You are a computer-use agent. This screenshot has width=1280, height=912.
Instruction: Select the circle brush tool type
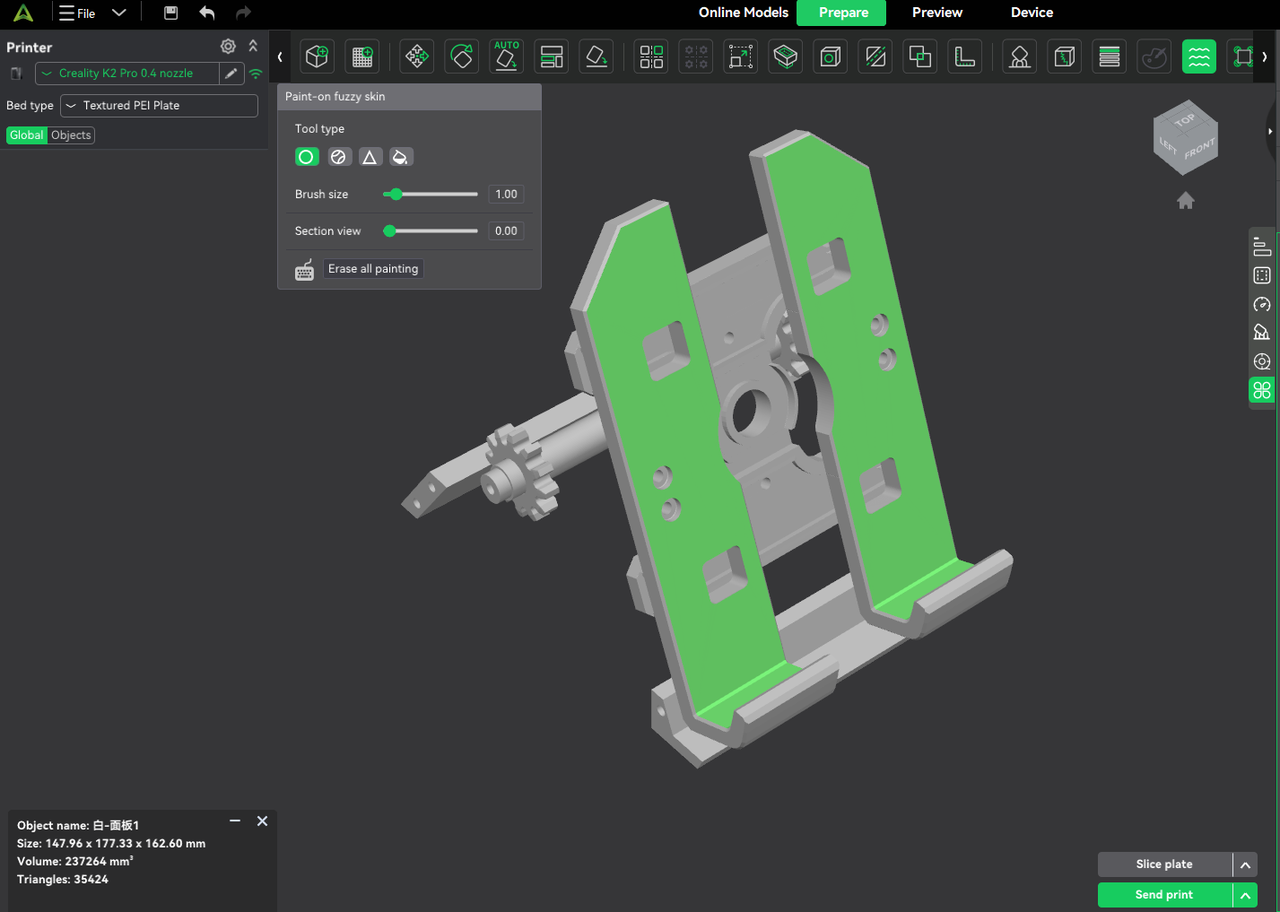coord(307,157)
